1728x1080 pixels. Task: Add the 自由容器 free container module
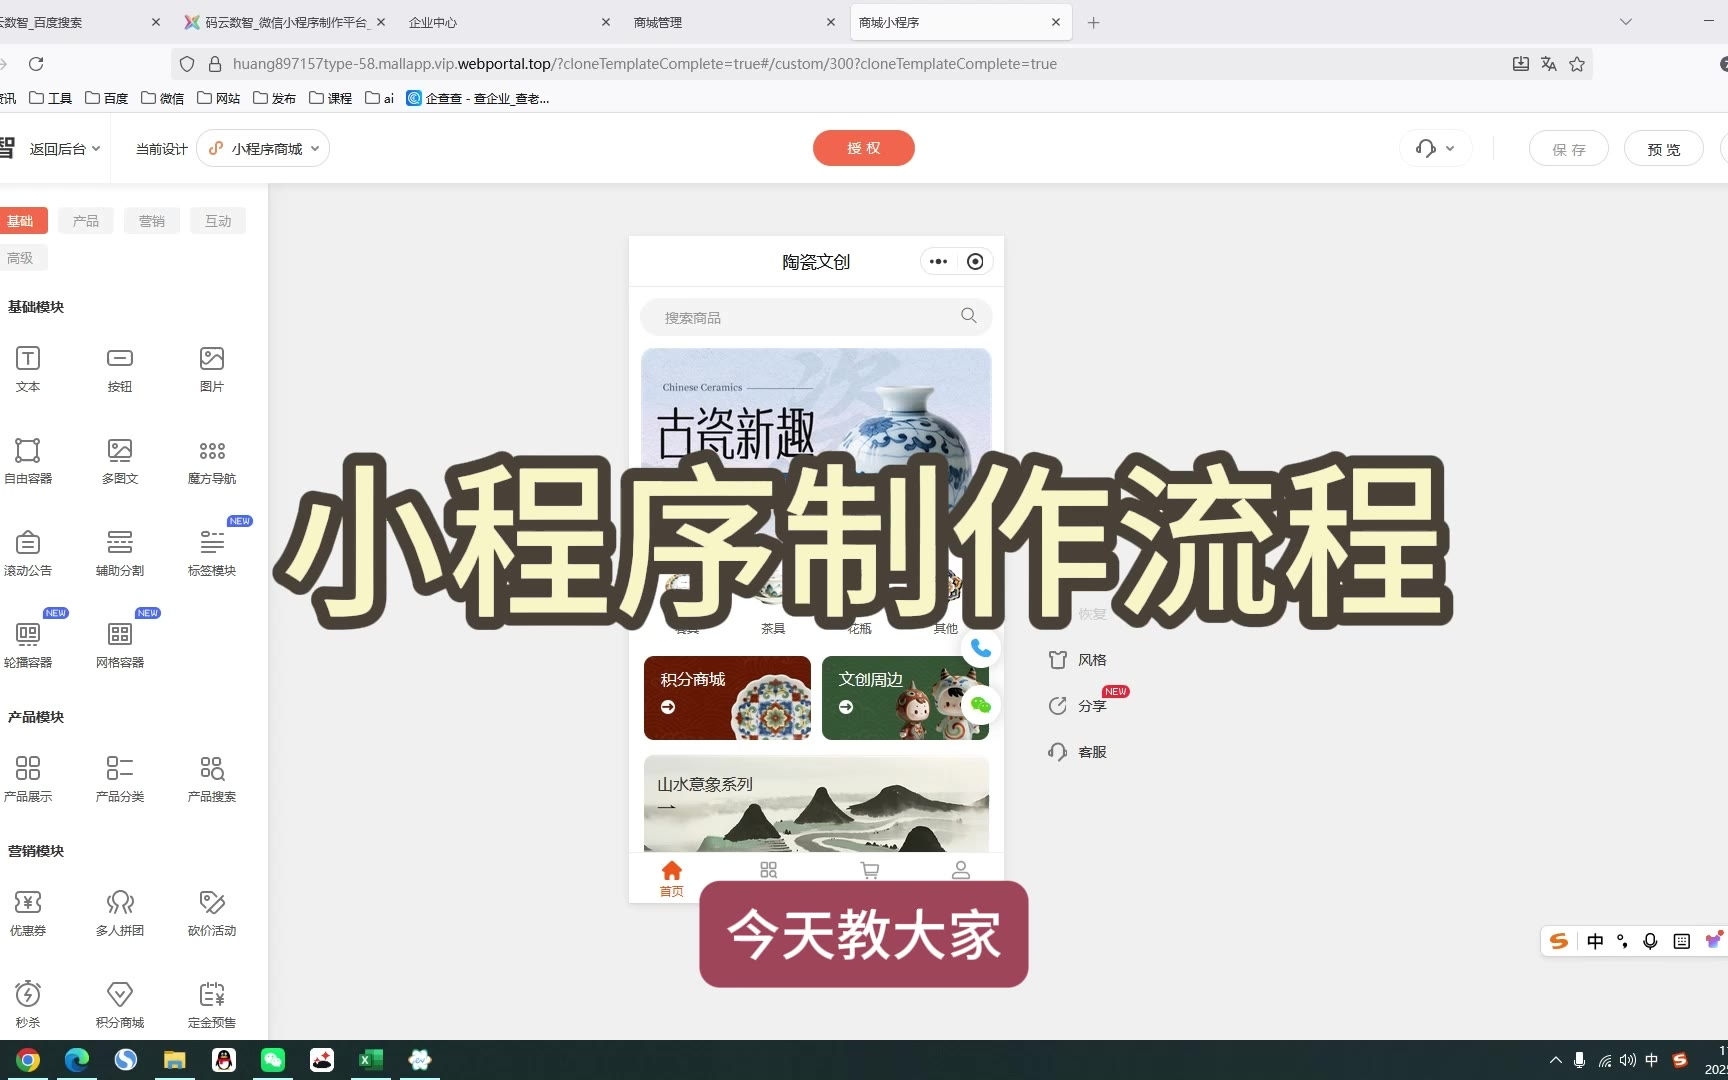[28, 461]
